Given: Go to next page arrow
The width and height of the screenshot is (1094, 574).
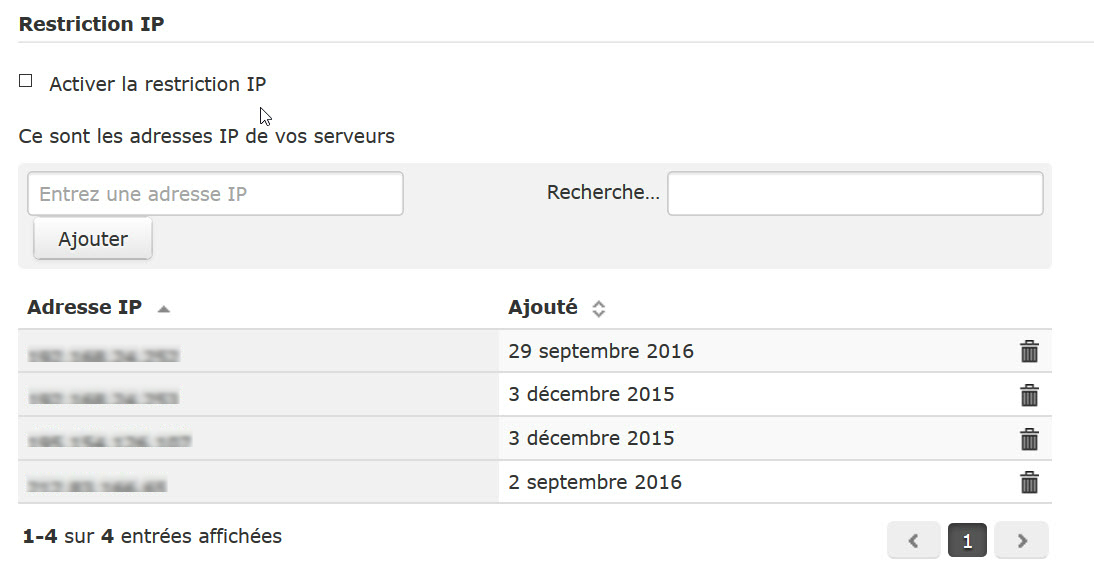Looking at the screenshot, I should [x=1021, y=540].
